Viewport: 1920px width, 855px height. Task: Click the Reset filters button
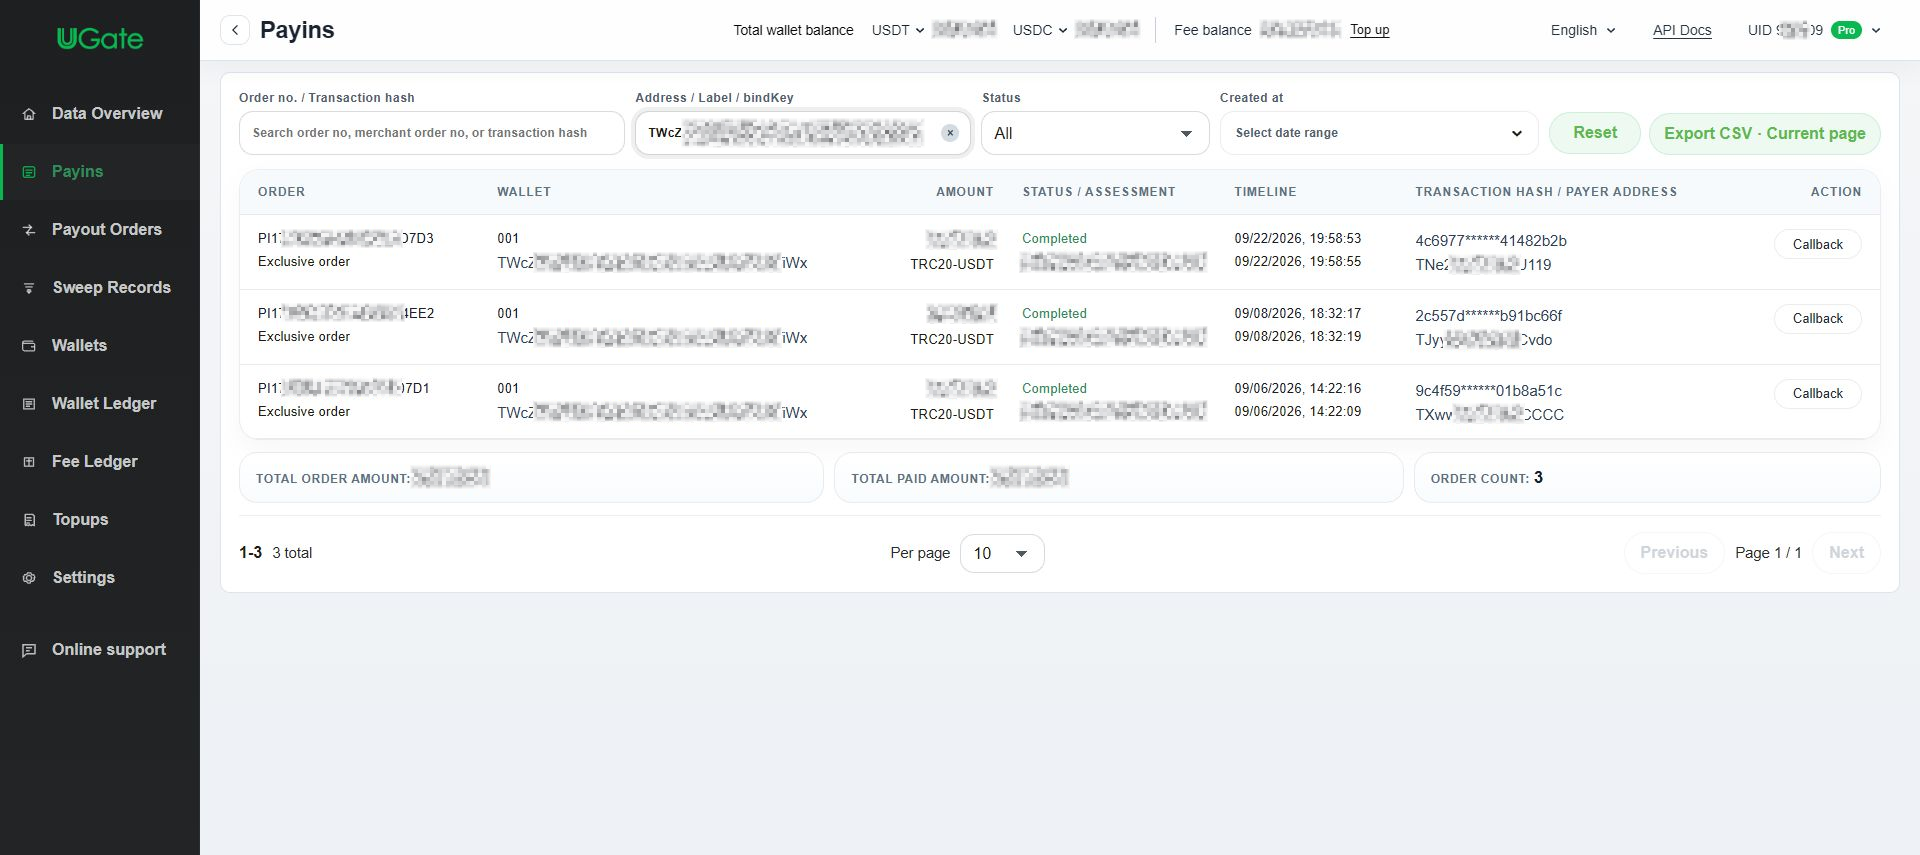pos(1595,133)
